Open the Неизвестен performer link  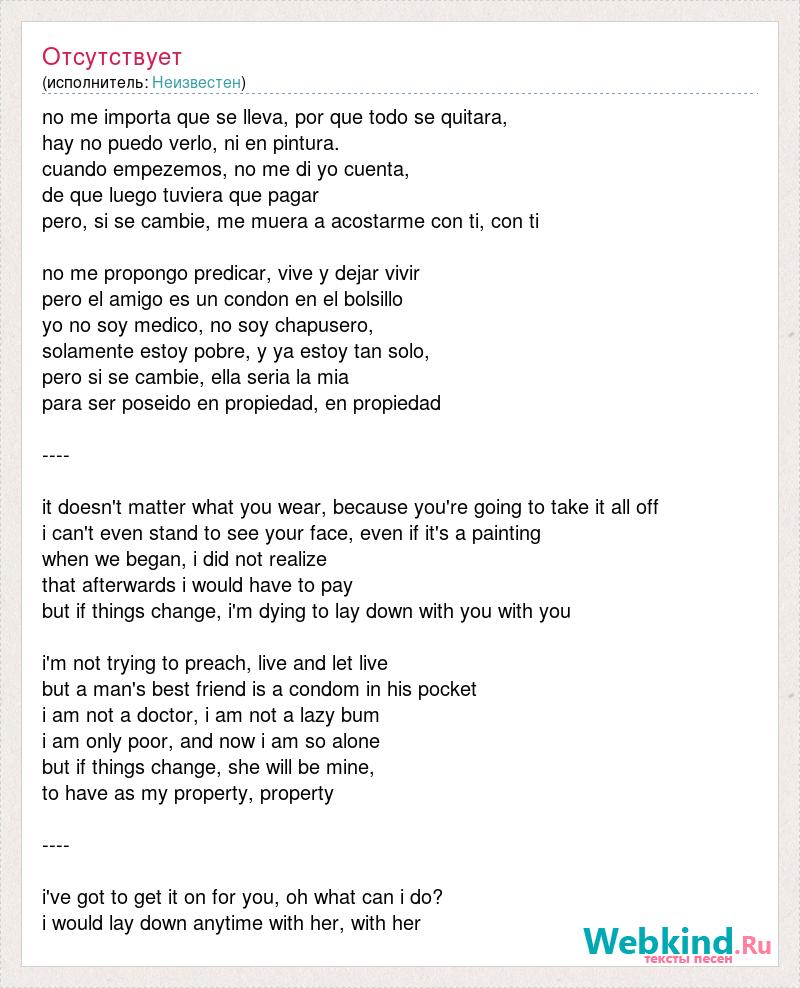point(197,83)
